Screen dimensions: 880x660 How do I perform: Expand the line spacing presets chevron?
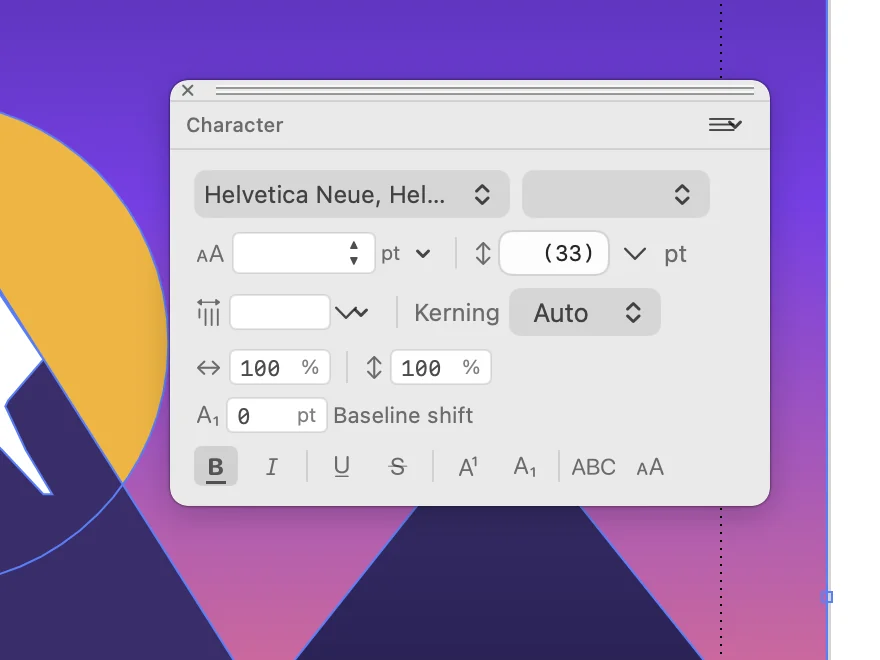[x=635, y=254]
